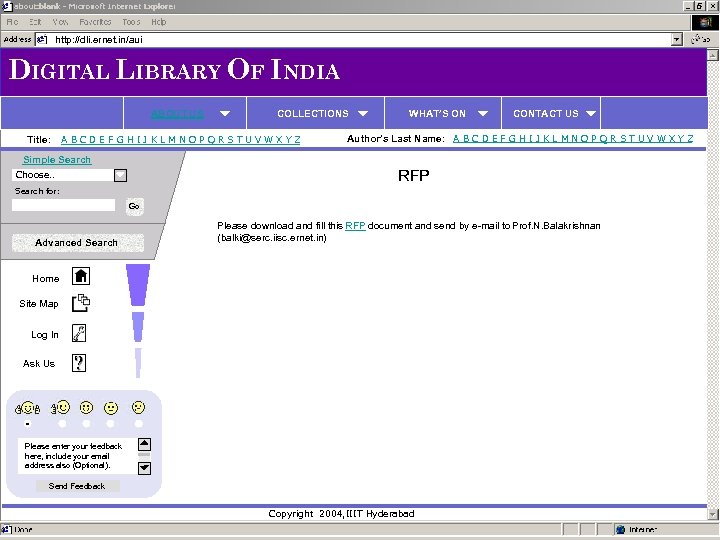Click the Site Map text link
This screenshot has height=540, width=720.
(x=39, y=304)
